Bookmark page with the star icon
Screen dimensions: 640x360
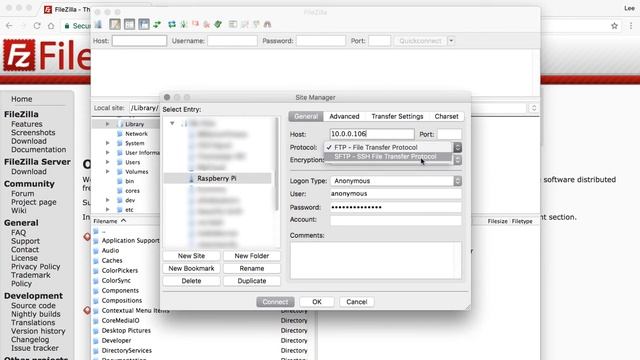pyautogui.click(x=614, y=26)
